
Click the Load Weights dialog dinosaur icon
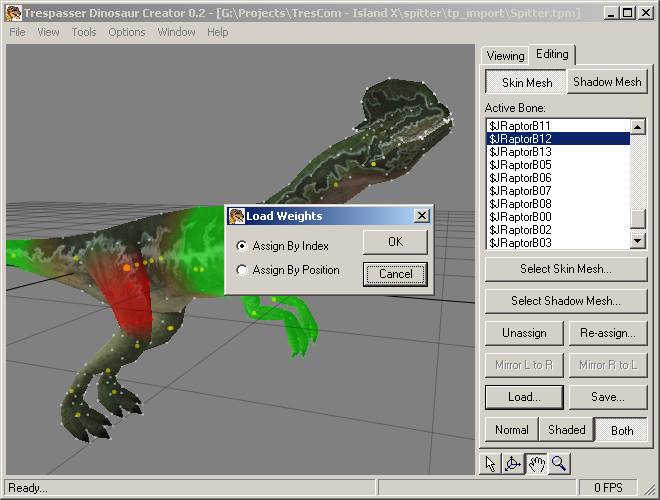click(x=237, y=216)
